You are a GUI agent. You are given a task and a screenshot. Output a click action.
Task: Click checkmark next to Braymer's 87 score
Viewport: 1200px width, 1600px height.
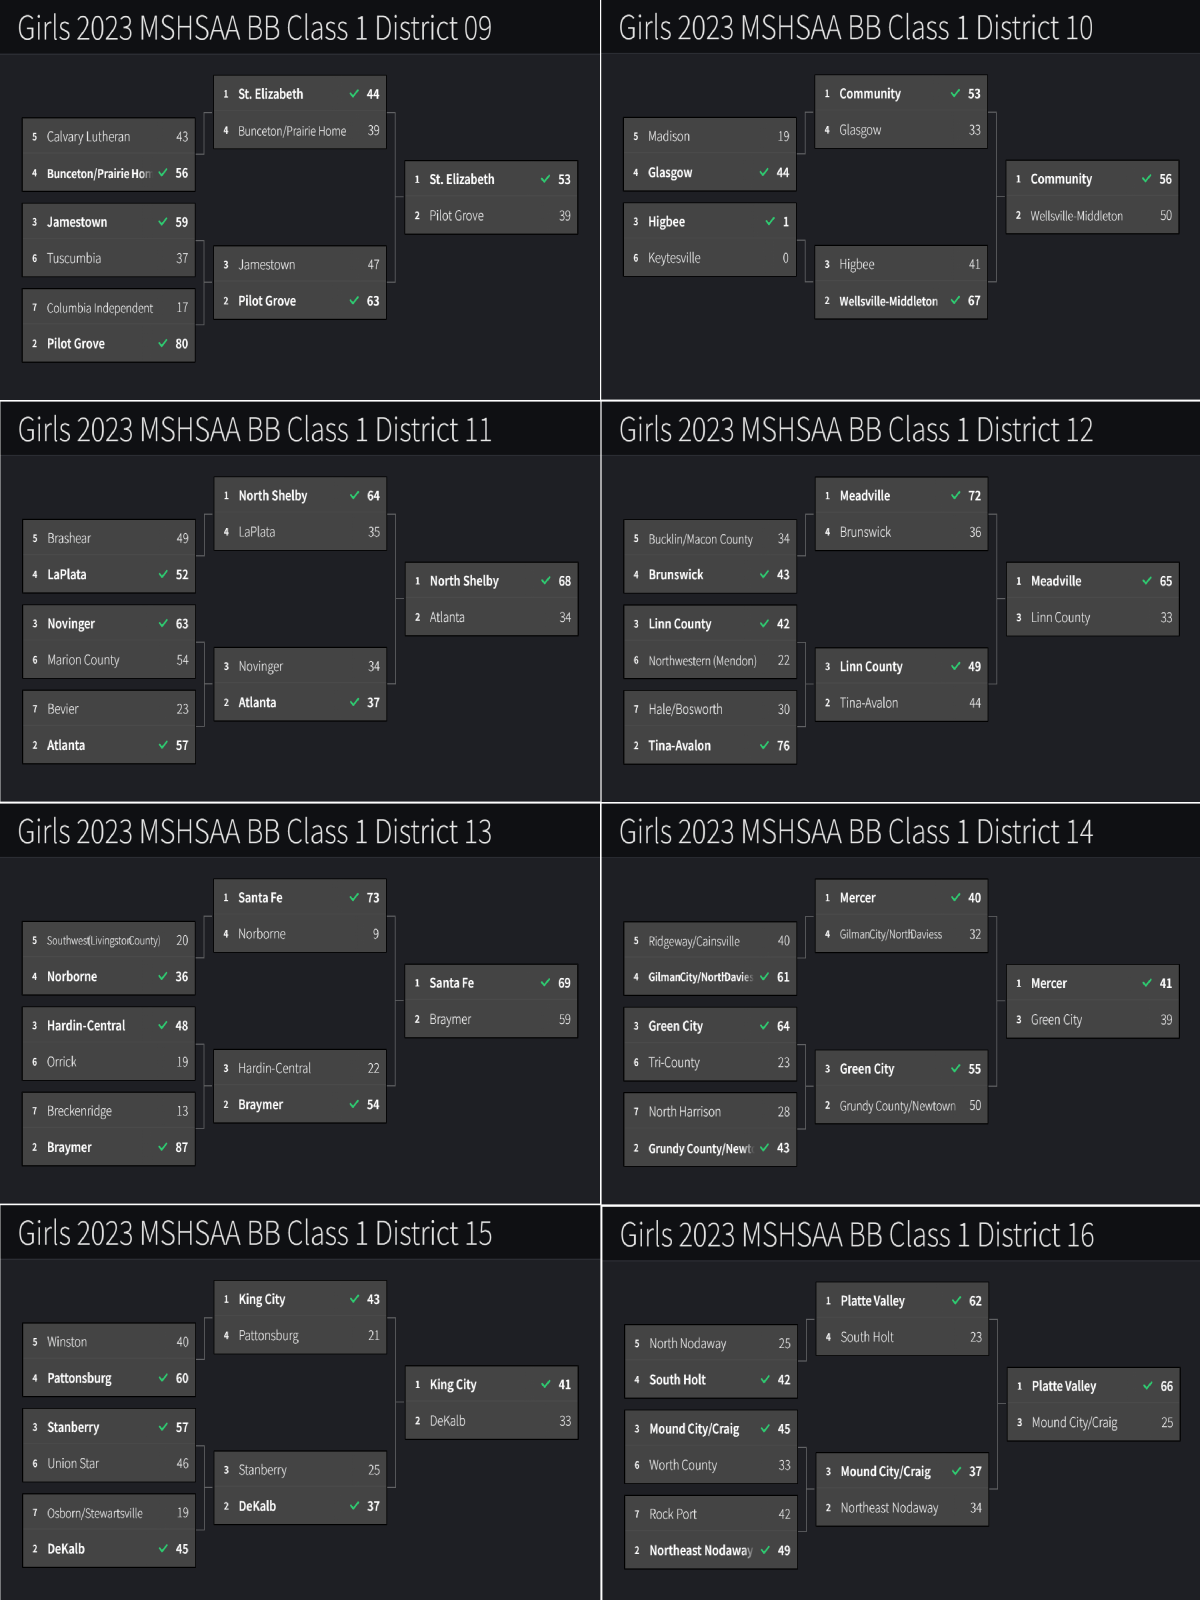tap(163, 1147)
